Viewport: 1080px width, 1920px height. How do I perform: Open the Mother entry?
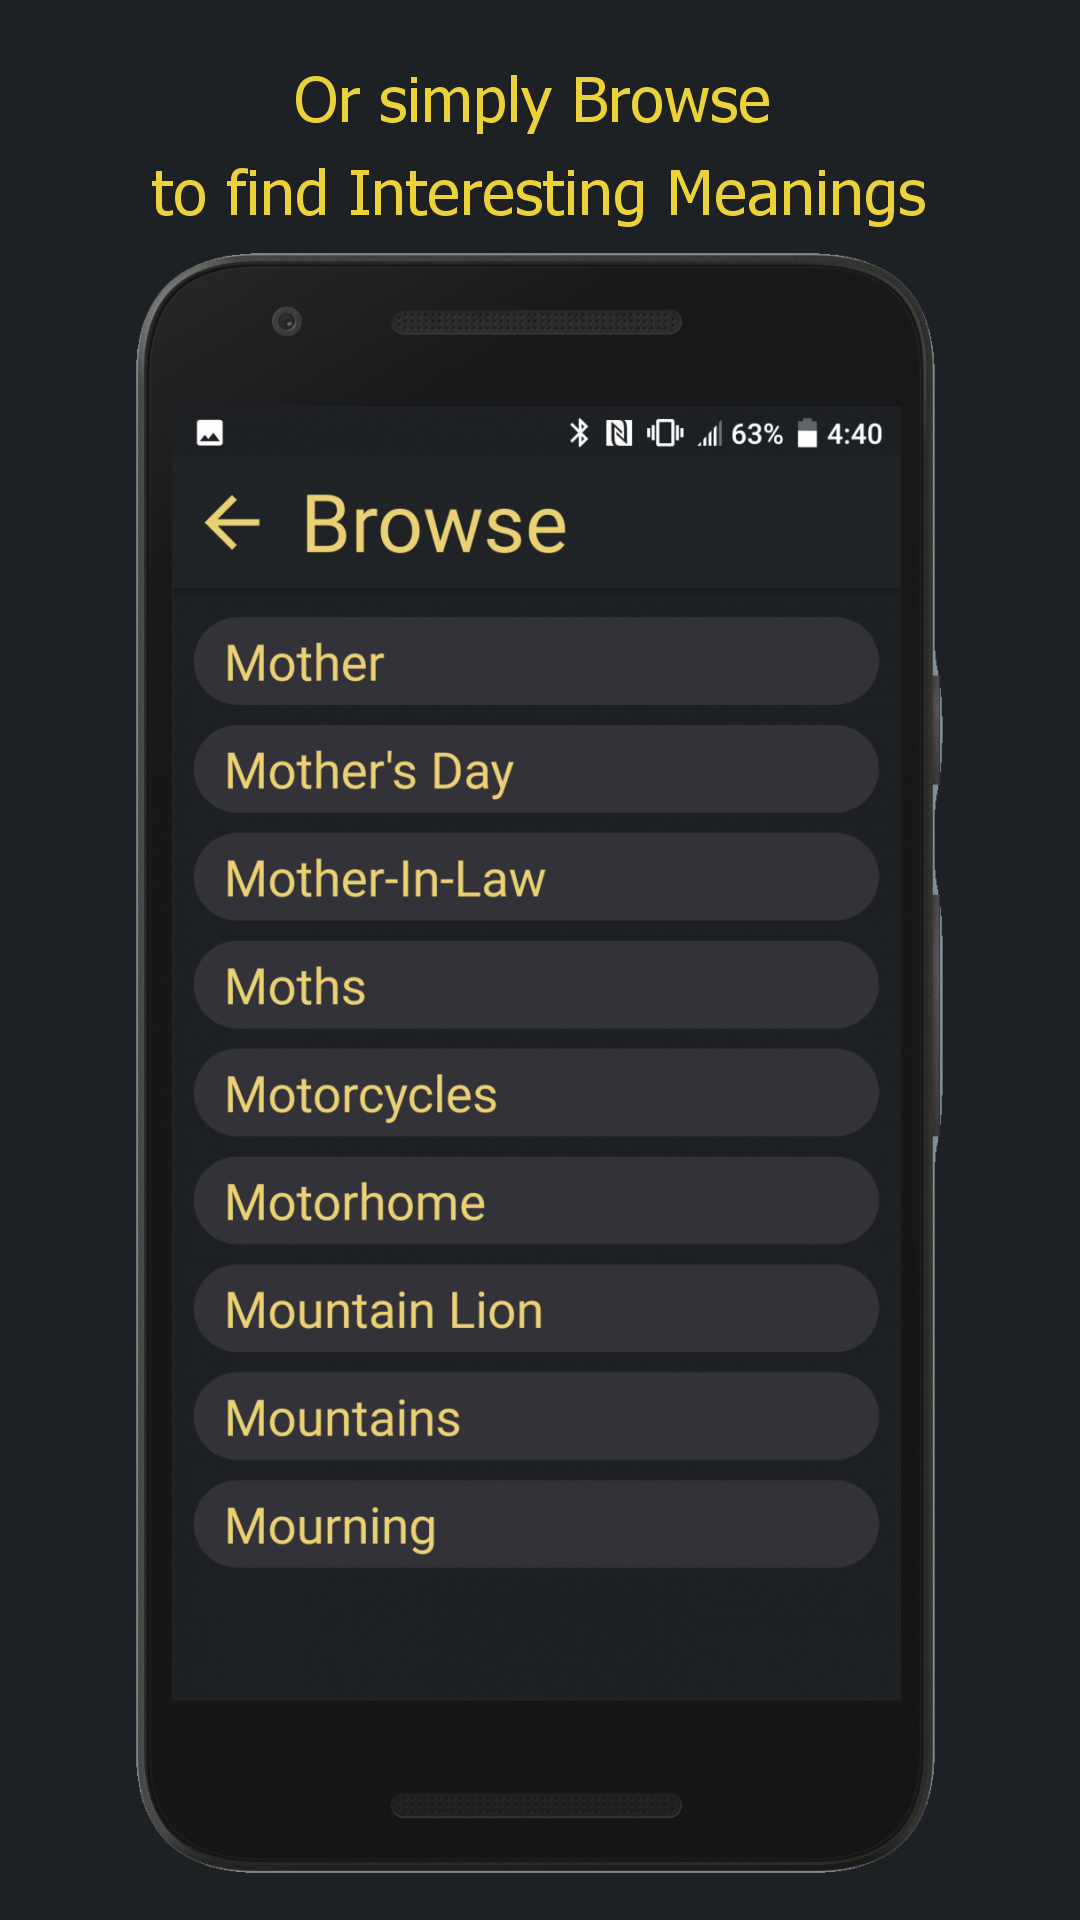536,662
